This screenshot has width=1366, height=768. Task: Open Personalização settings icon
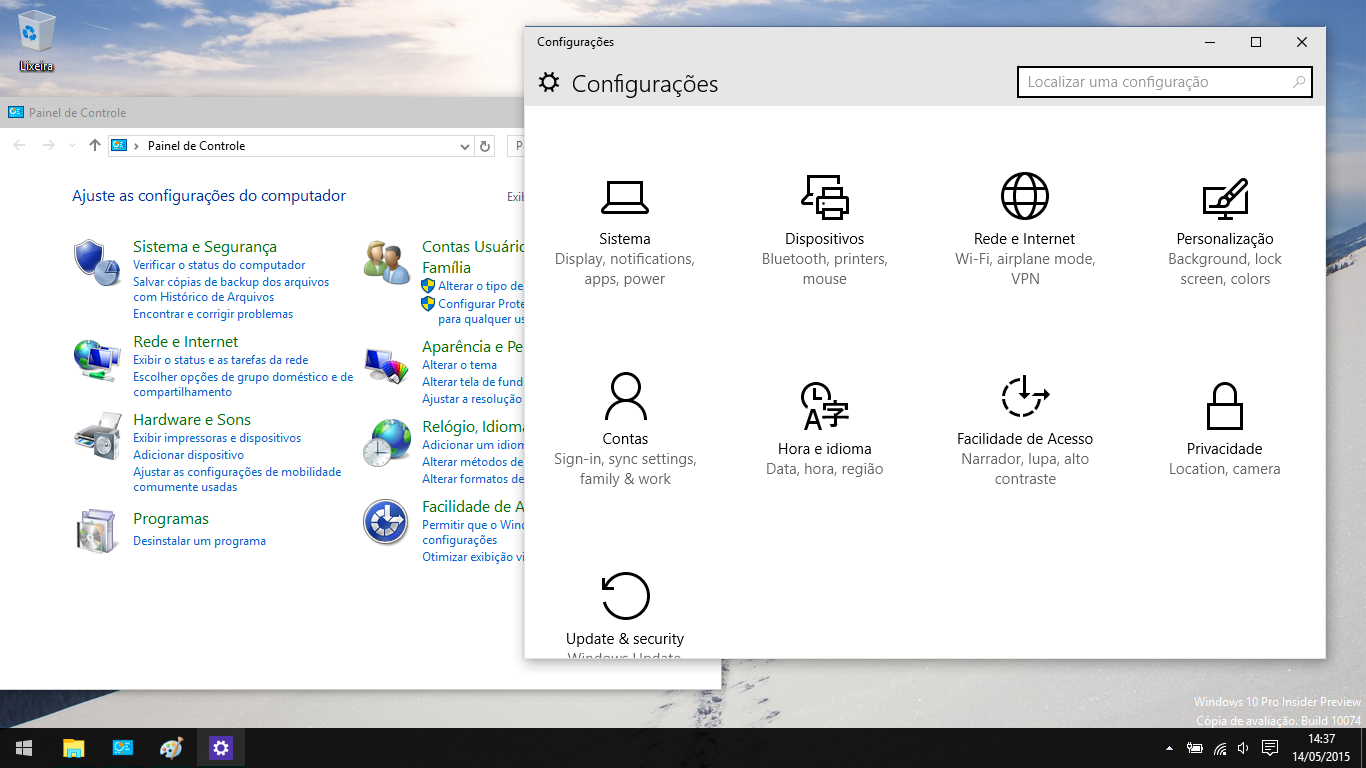pyautogui.click(x=1225, y=197)
